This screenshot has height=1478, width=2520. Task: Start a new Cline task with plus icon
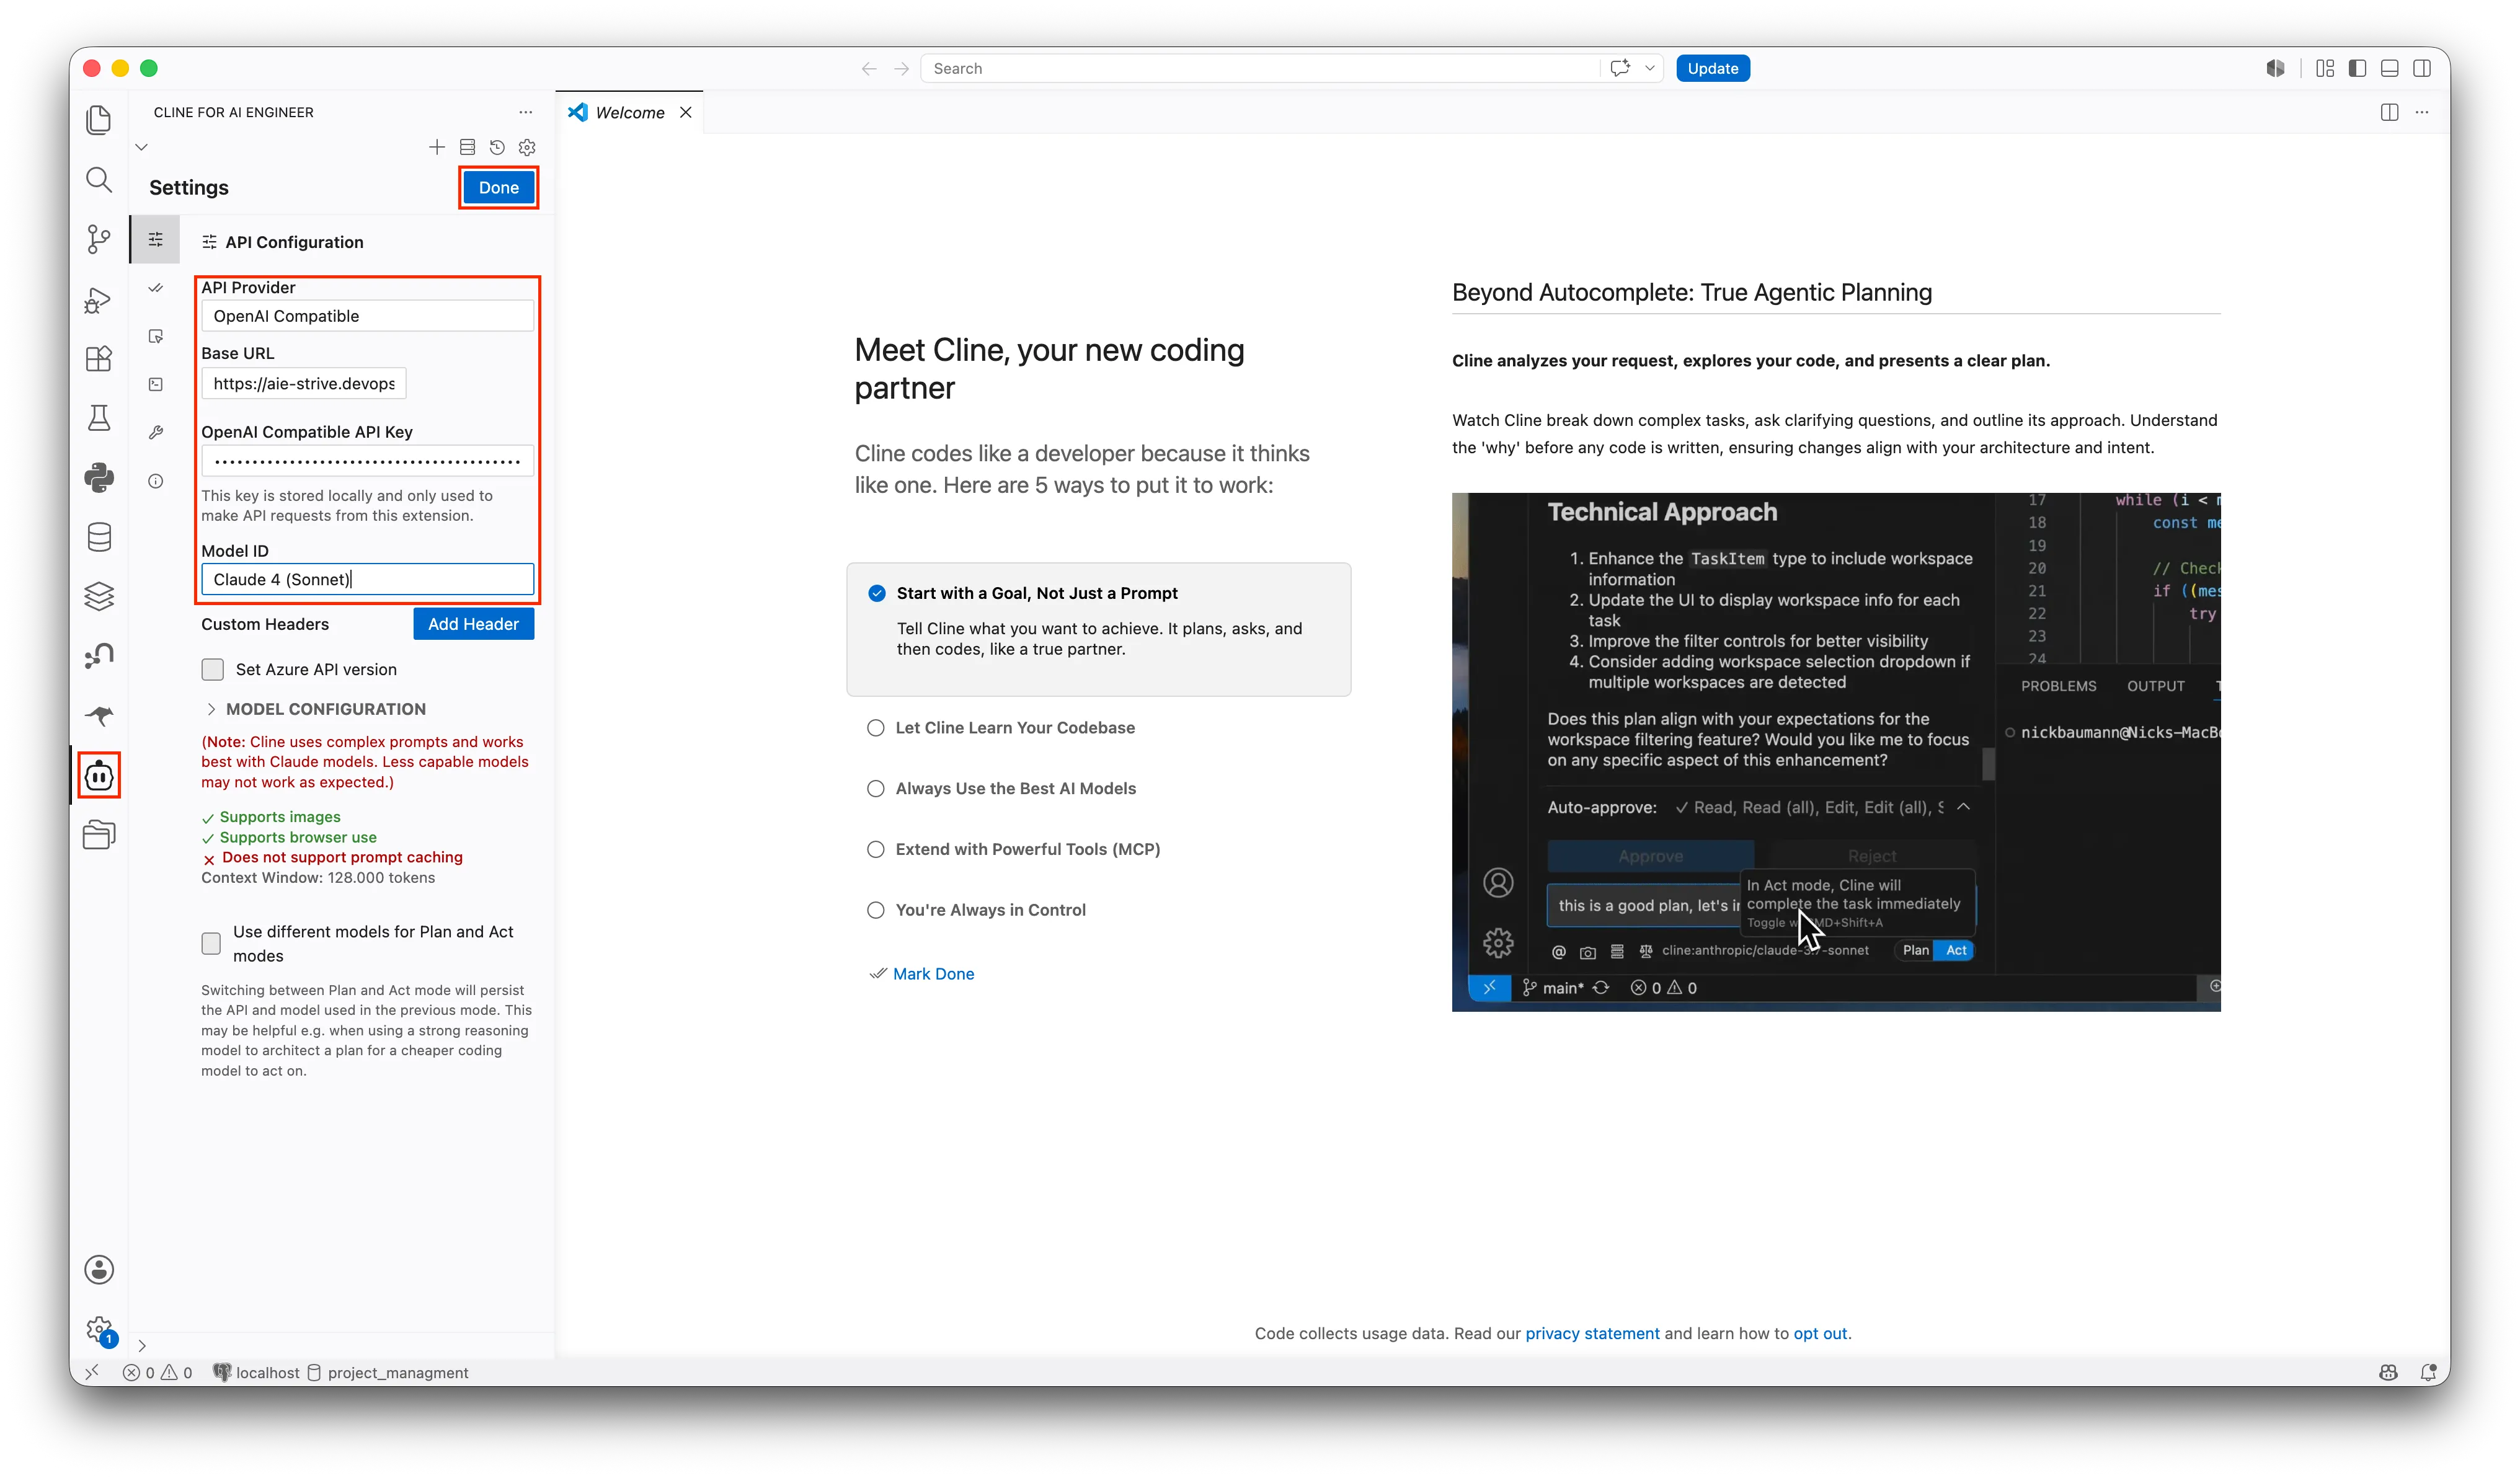point(436,147)
